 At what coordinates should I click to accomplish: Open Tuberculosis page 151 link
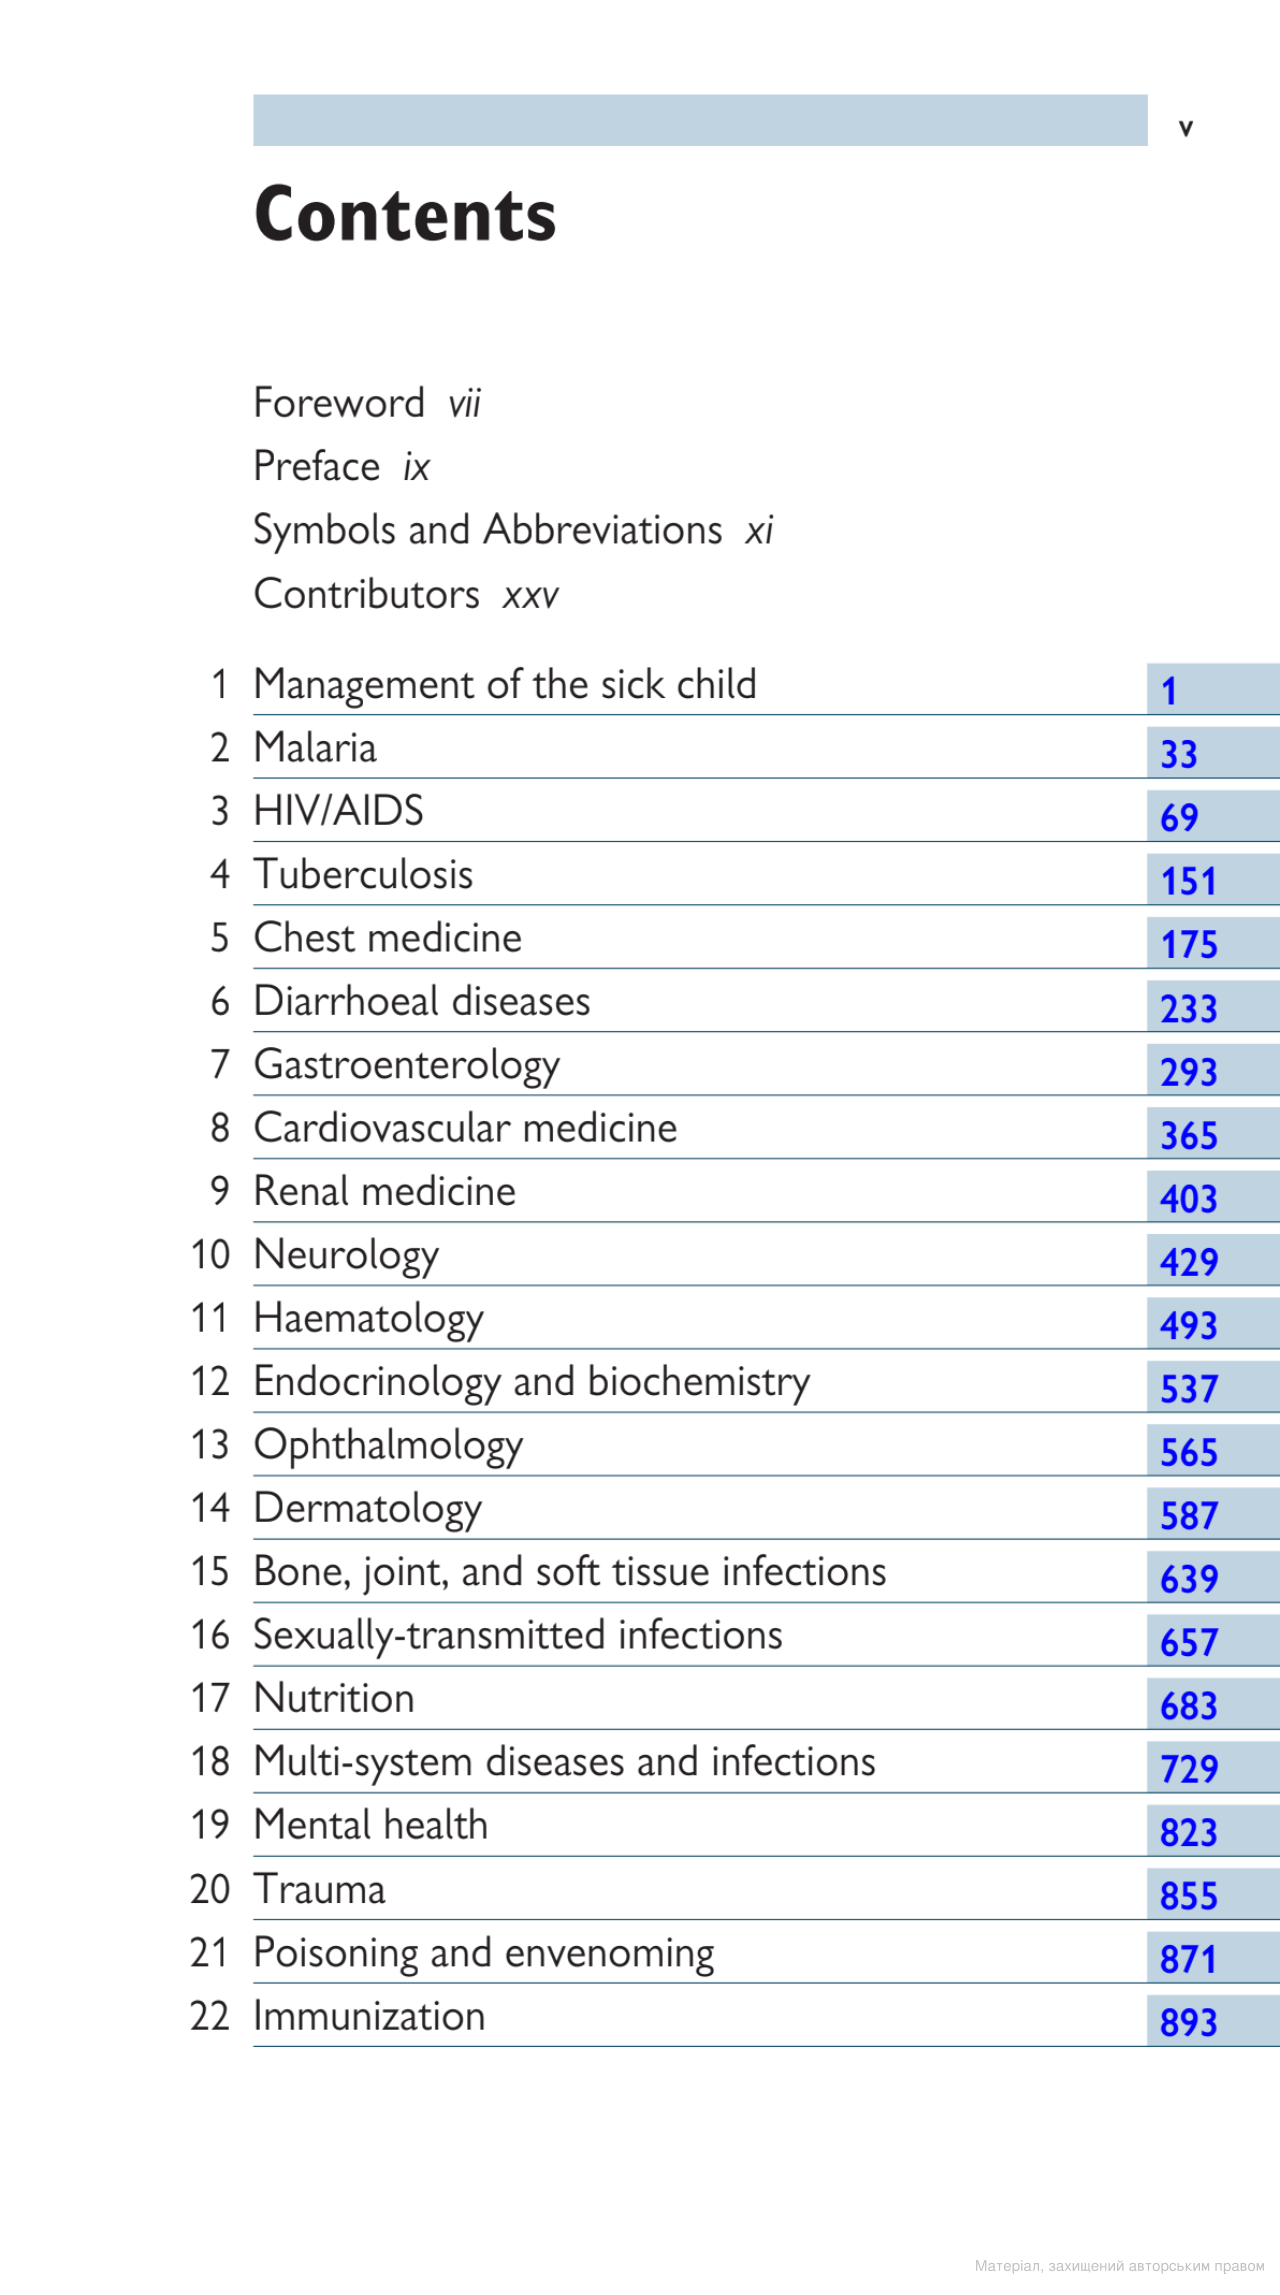point(1188,881)
